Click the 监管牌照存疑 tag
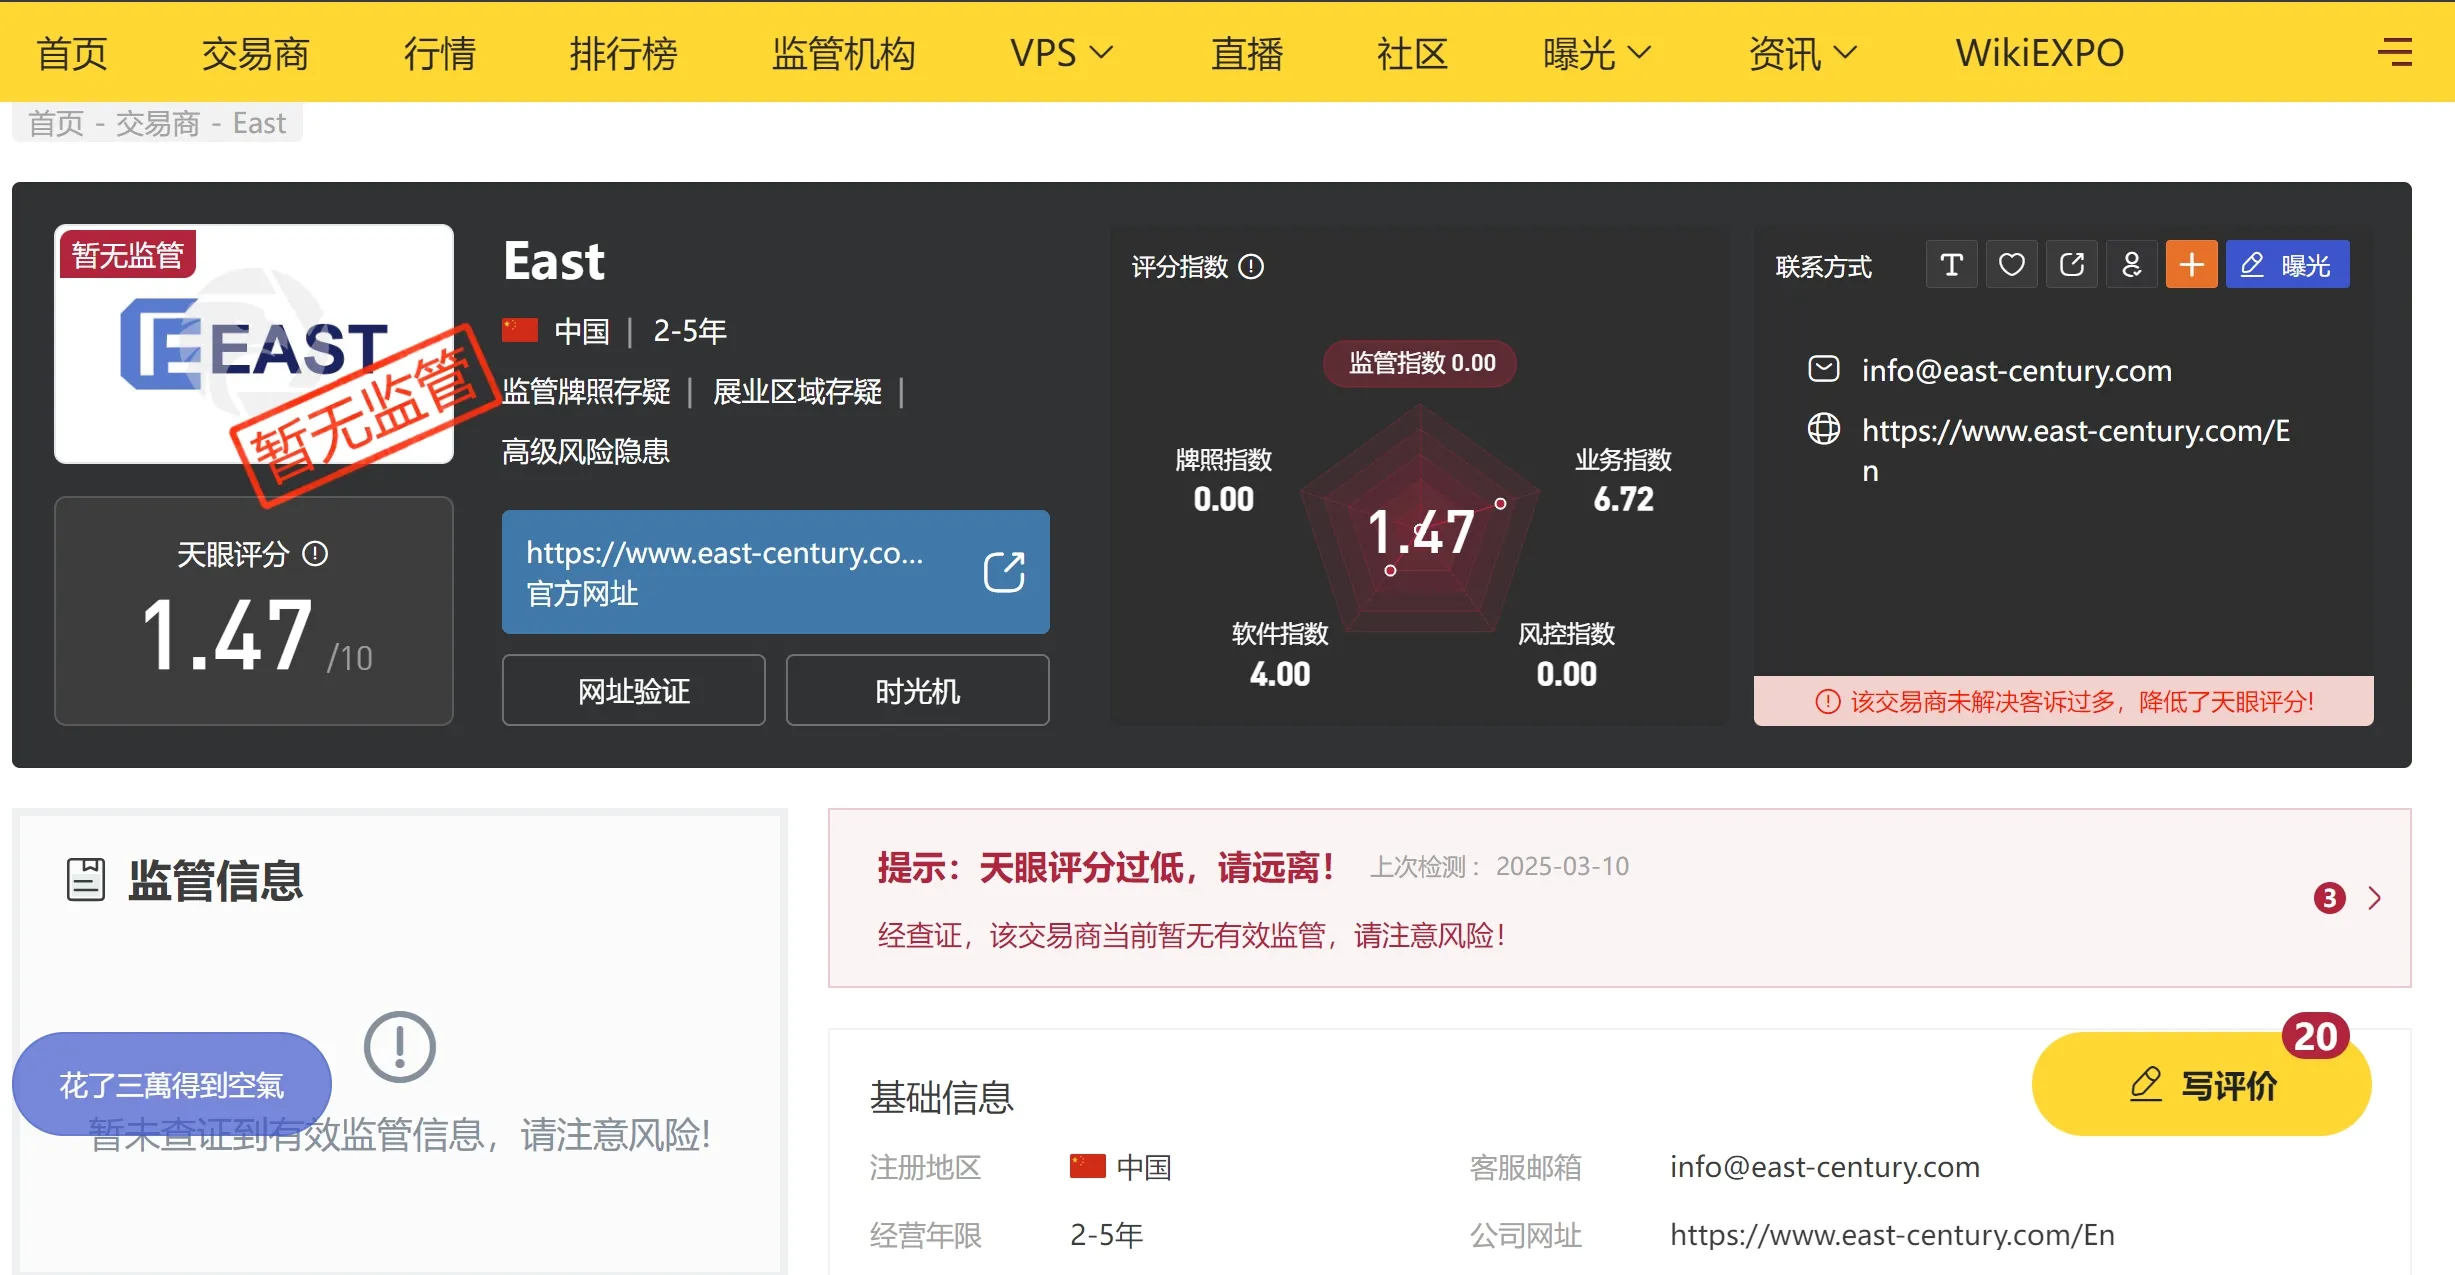The width and height of the screenshot is (2455, 1275). (x=586, y=391)
